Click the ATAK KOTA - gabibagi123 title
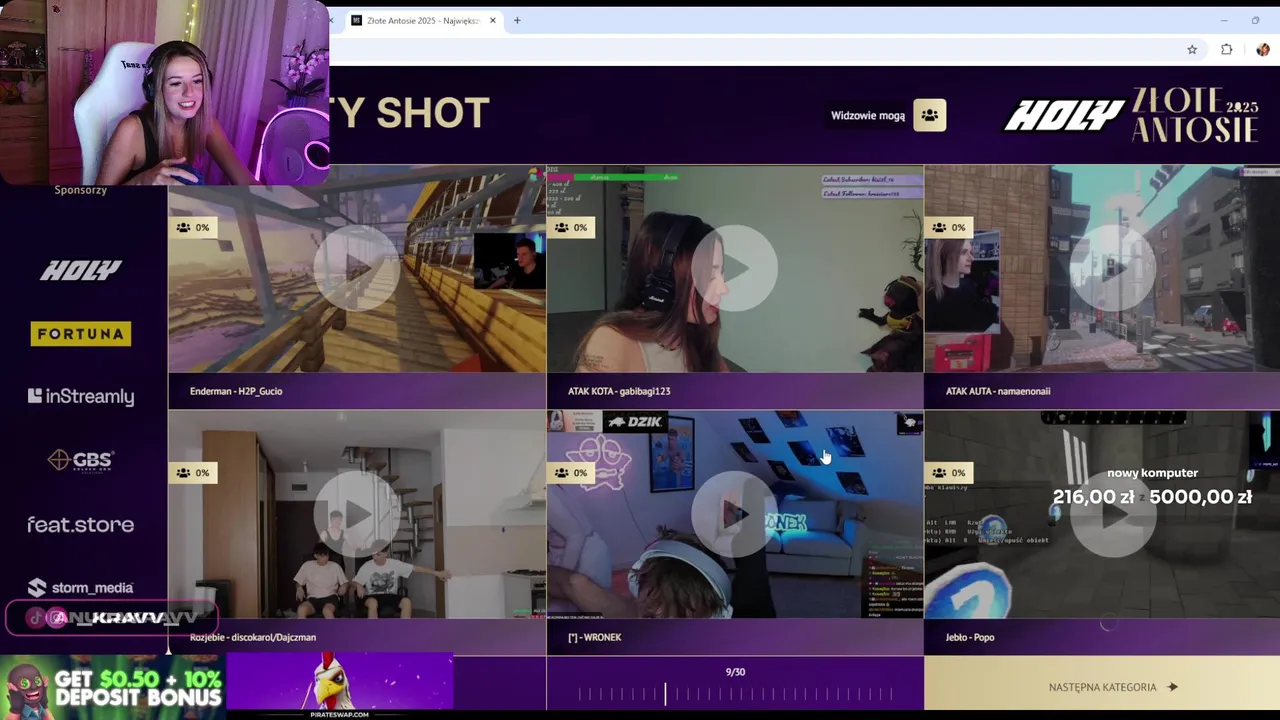 tap(619, 391)
